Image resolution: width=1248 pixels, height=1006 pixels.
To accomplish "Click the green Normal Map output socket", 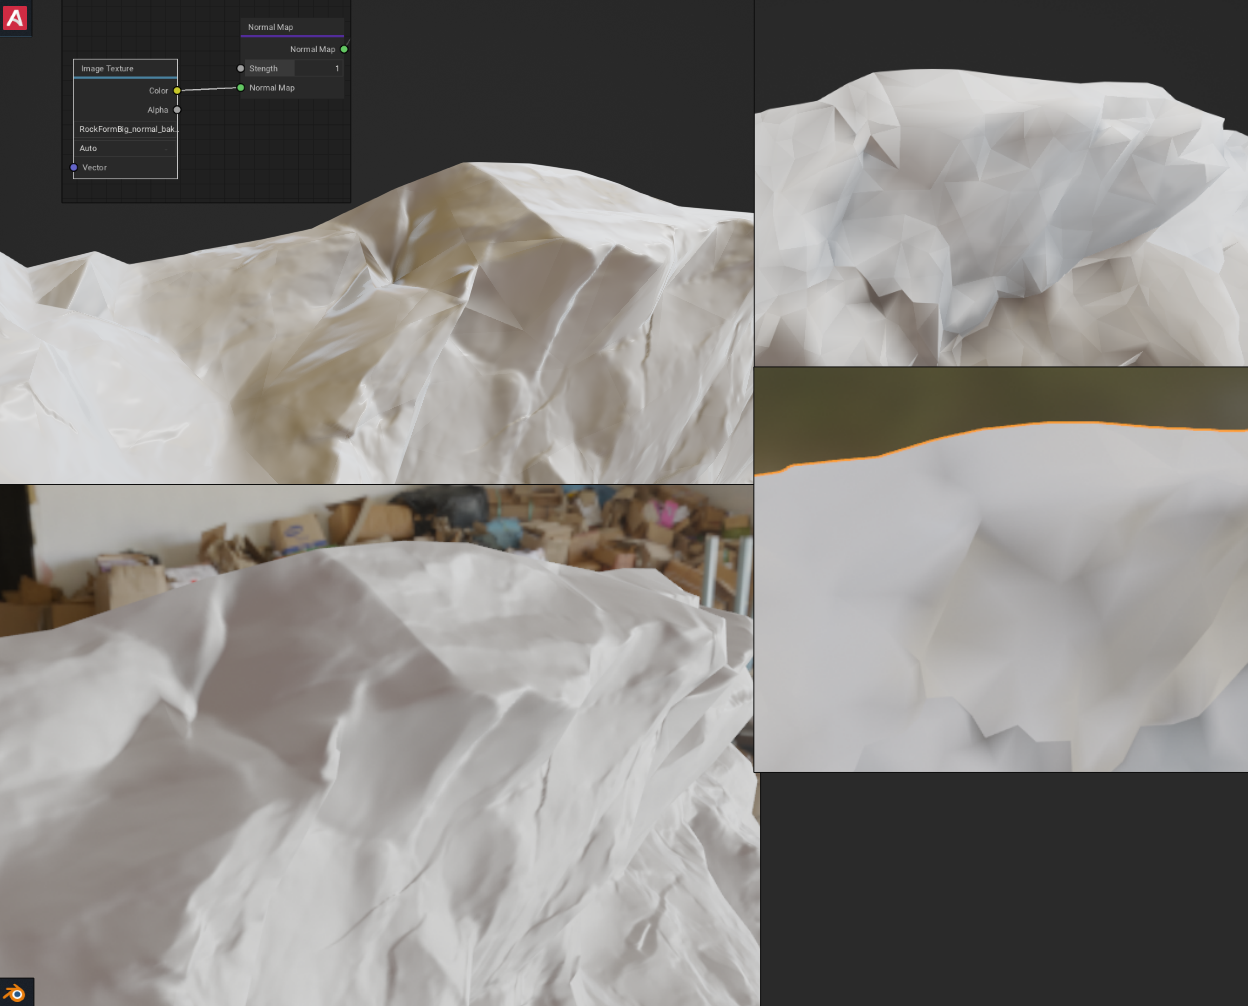I will click(345, 48).
